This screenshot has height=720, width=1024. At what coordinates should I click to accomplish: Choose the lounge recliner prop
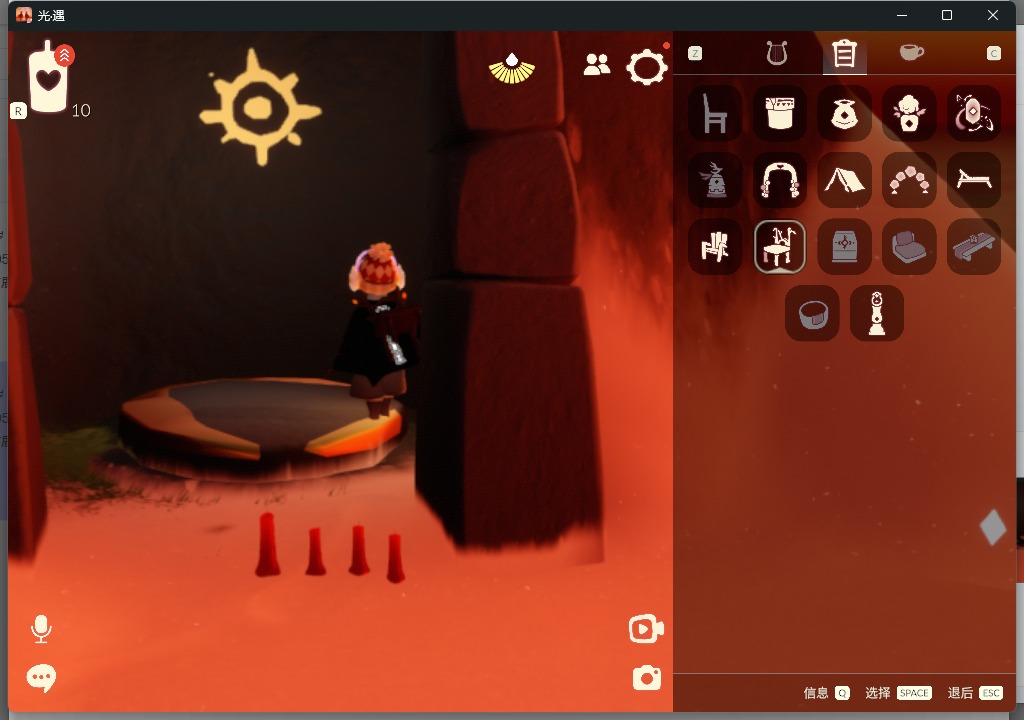973,180
